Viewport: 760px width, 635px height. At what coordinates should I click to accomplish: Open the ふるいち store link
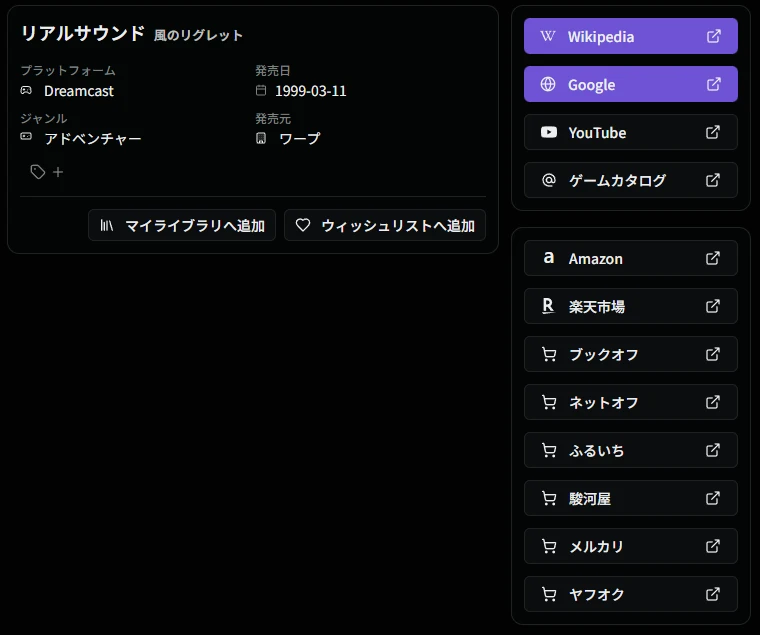(631, 450)
